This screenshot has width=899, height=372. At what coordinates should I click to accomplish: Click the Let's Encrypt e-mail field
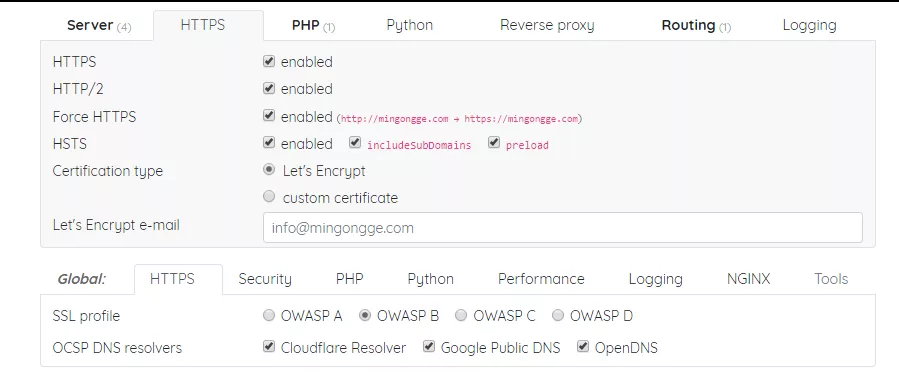[562, 228]
